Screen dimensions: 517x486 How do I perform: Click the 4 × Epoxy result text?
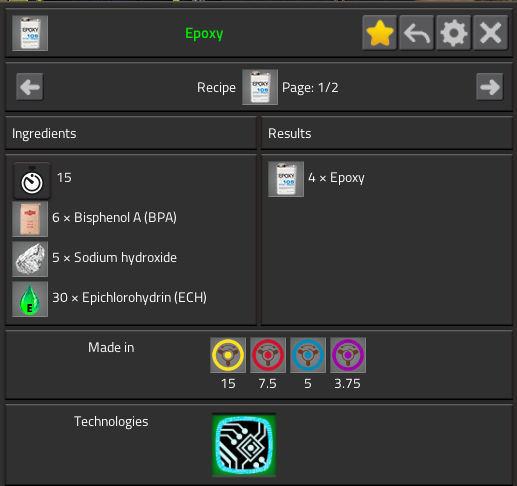336,178
